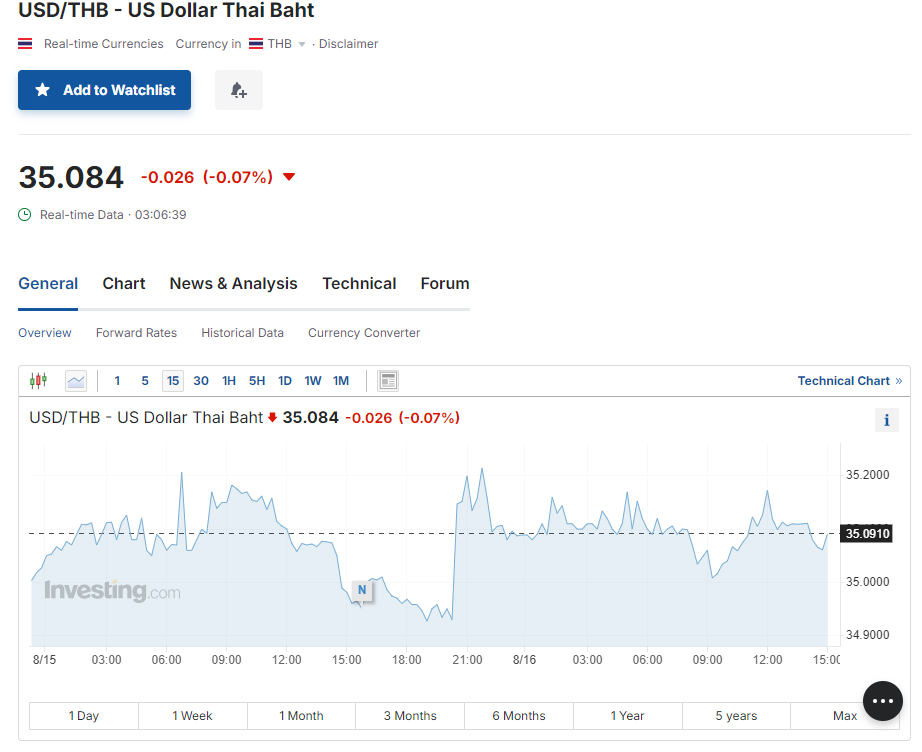Click Add to Watchlist button

click(104, 90)
